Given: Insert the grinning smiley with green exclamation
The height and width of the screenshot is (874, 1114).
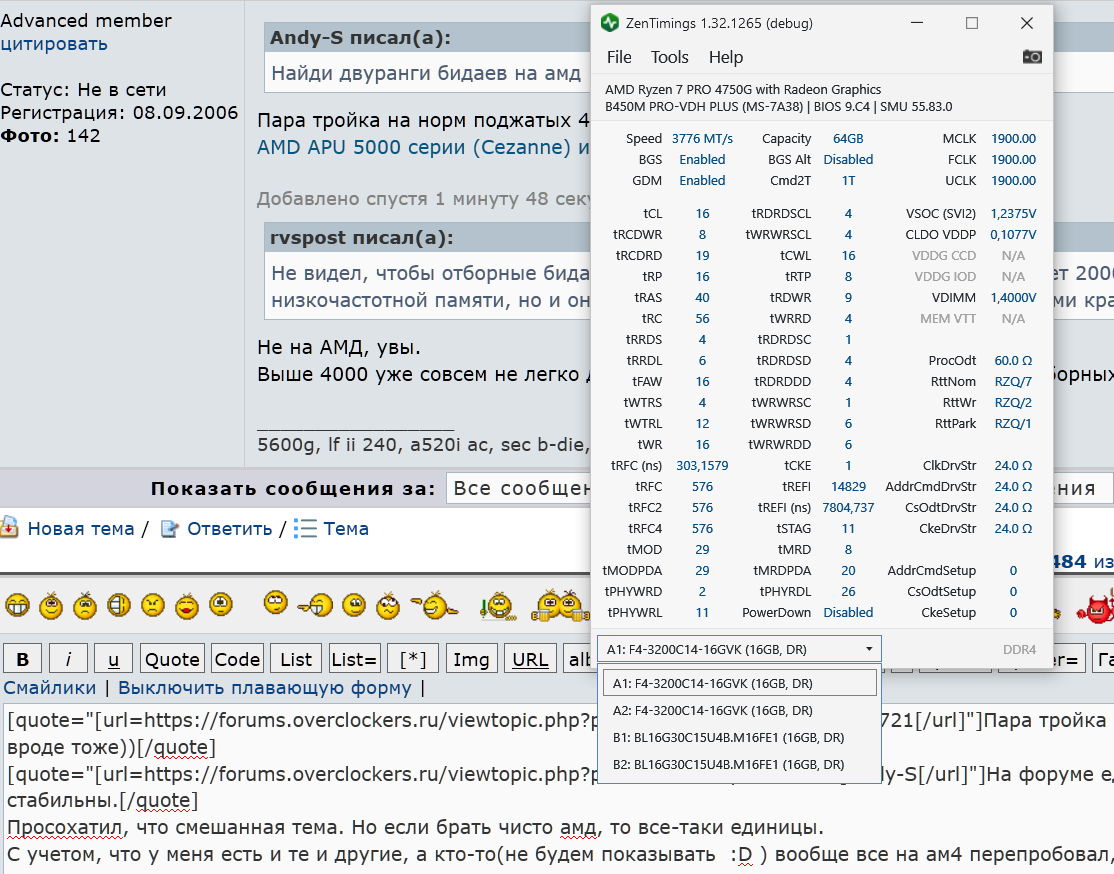Looking at the screenshot, I should click(x=497, y=607).
